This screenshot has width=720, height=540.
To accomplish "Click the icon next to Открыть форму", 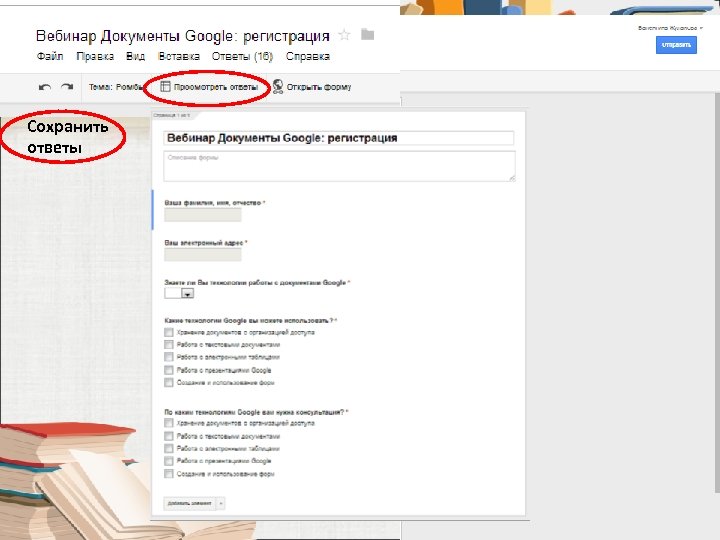I will 278,87.
